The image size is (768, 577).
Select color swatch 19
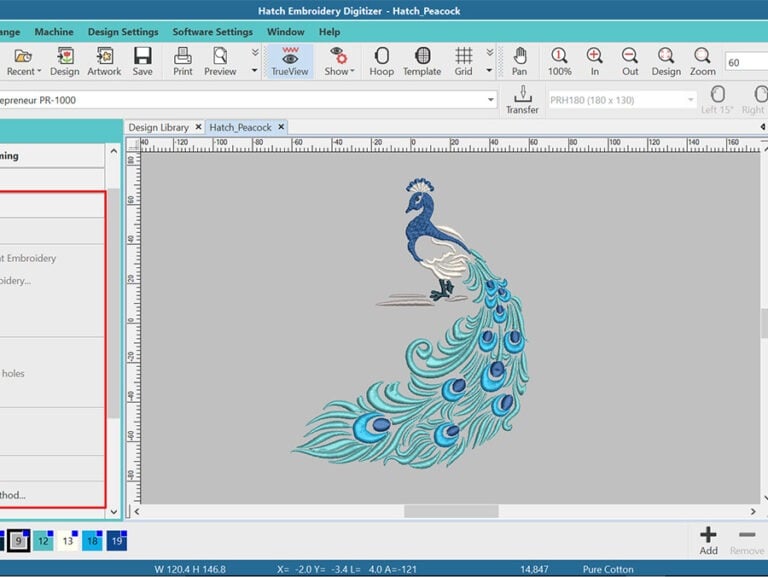tap(117, 541)
